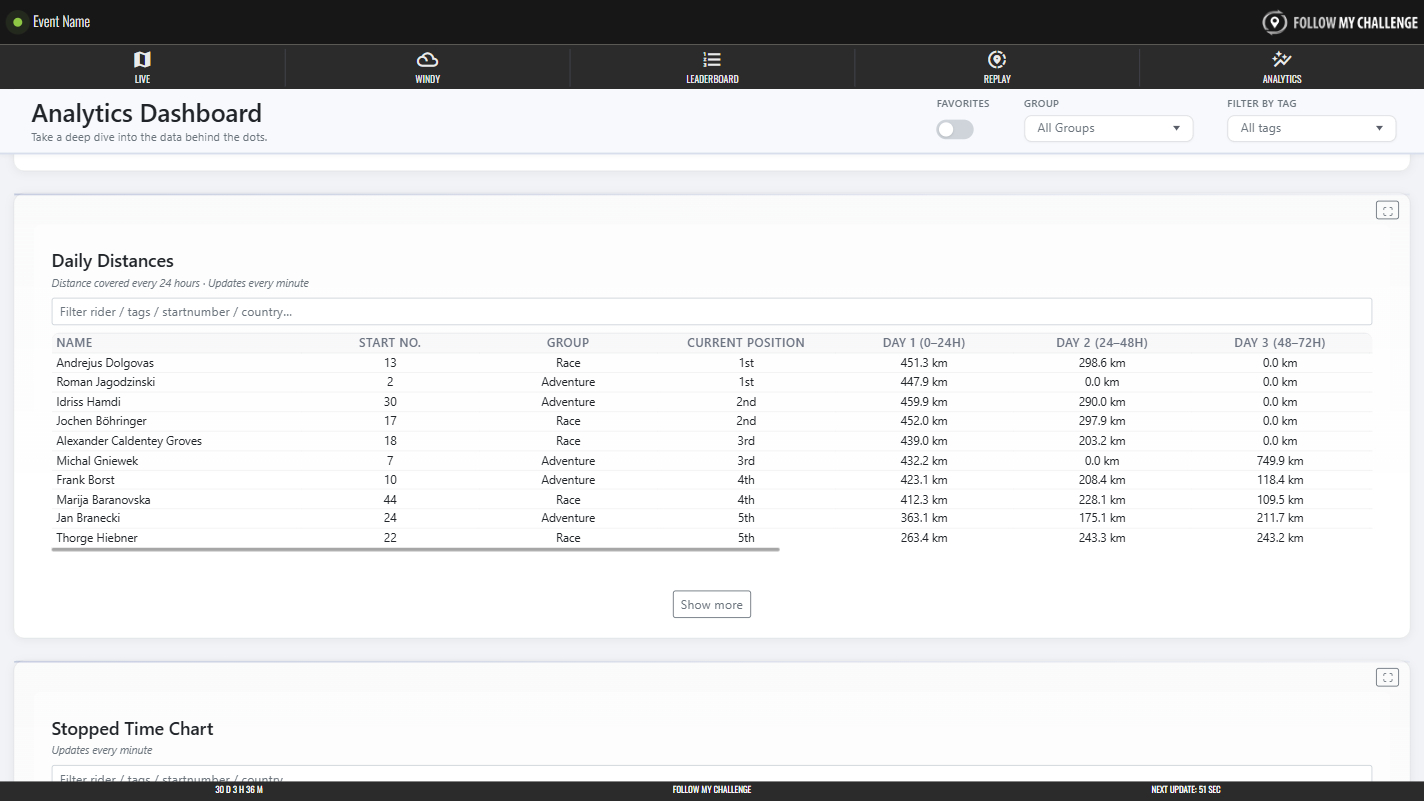Sort by Day 1 (0–24H) column header
Image resolution: width=1424 pixels, height=801 pixels.
[923, 343]
